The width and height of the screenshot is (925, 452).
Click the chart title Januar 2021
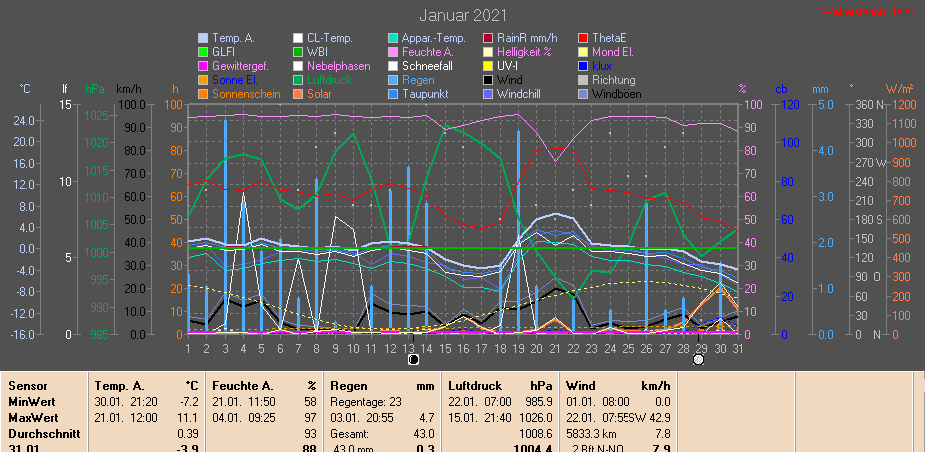(x=462, y=15)
